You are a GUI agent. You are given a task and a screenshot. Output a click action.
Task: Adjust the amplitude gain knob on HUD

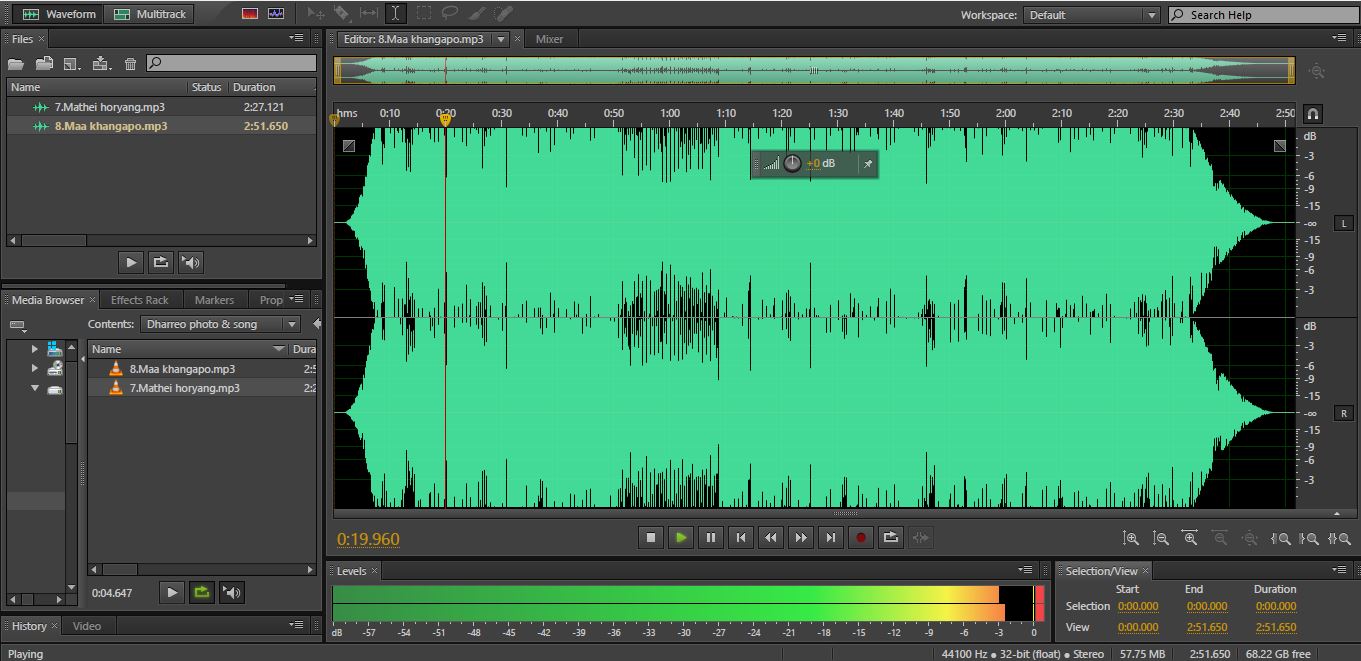(x=792, y=163)
